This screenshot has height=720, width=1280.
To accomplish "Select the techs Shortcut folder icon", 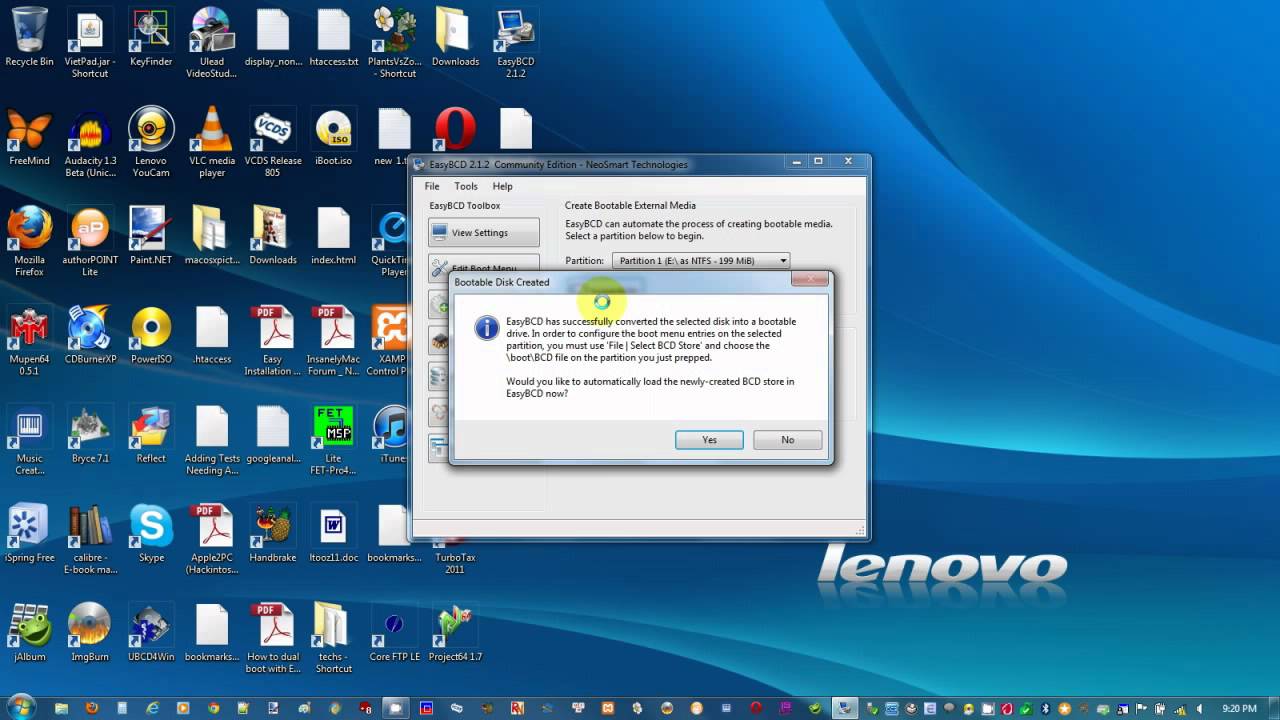I will click(334, 638).
